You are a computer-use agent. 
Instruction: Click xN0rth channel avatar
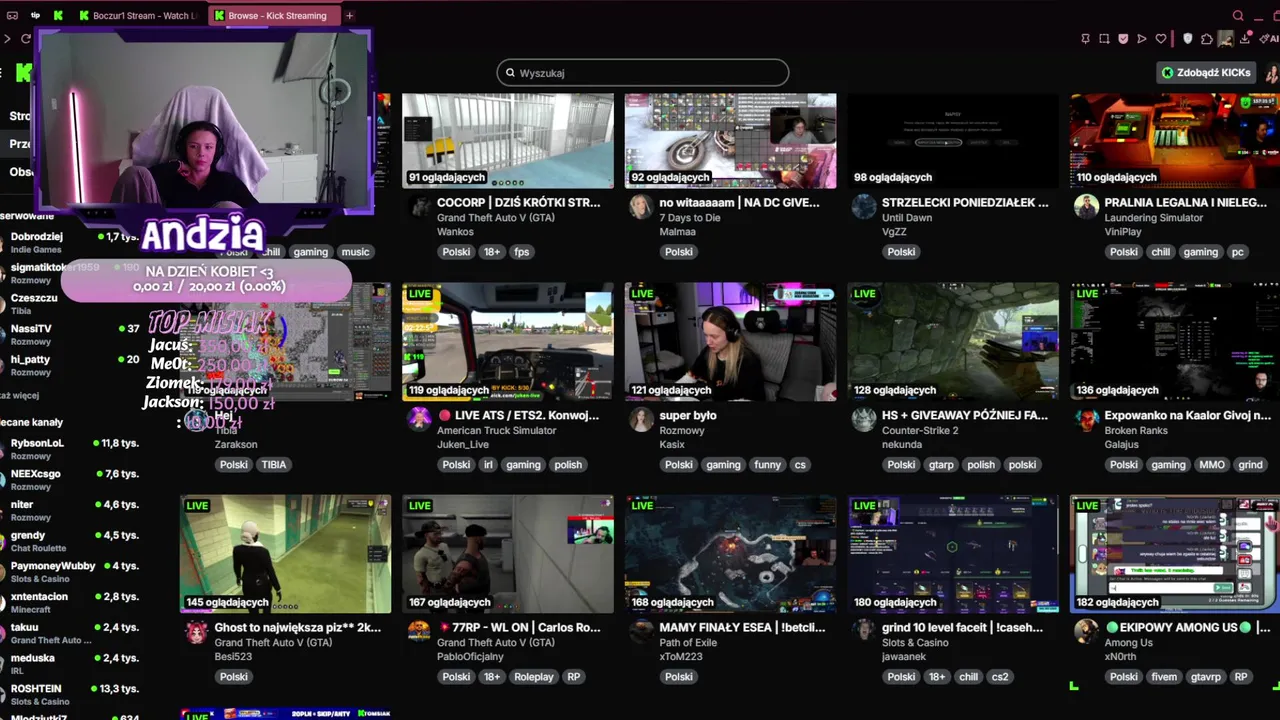(x=1086, y=632)
